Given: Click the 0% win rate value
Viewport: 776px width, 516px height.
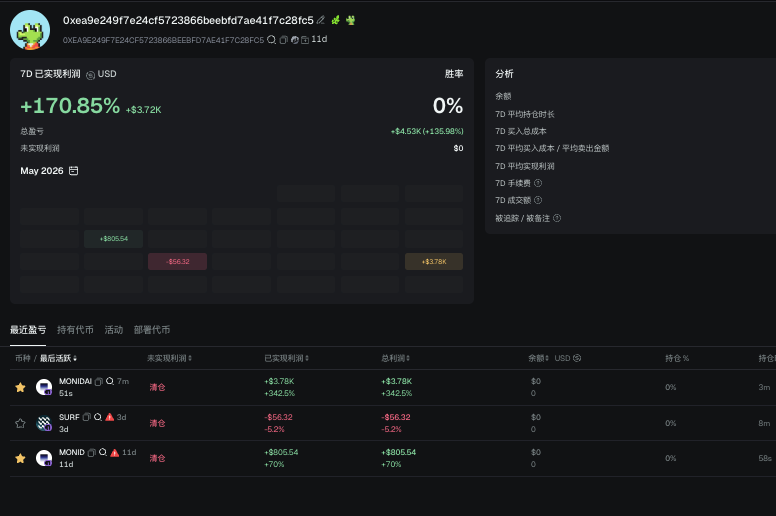Looking at the screenshot, I should click(x=448, y=106).
